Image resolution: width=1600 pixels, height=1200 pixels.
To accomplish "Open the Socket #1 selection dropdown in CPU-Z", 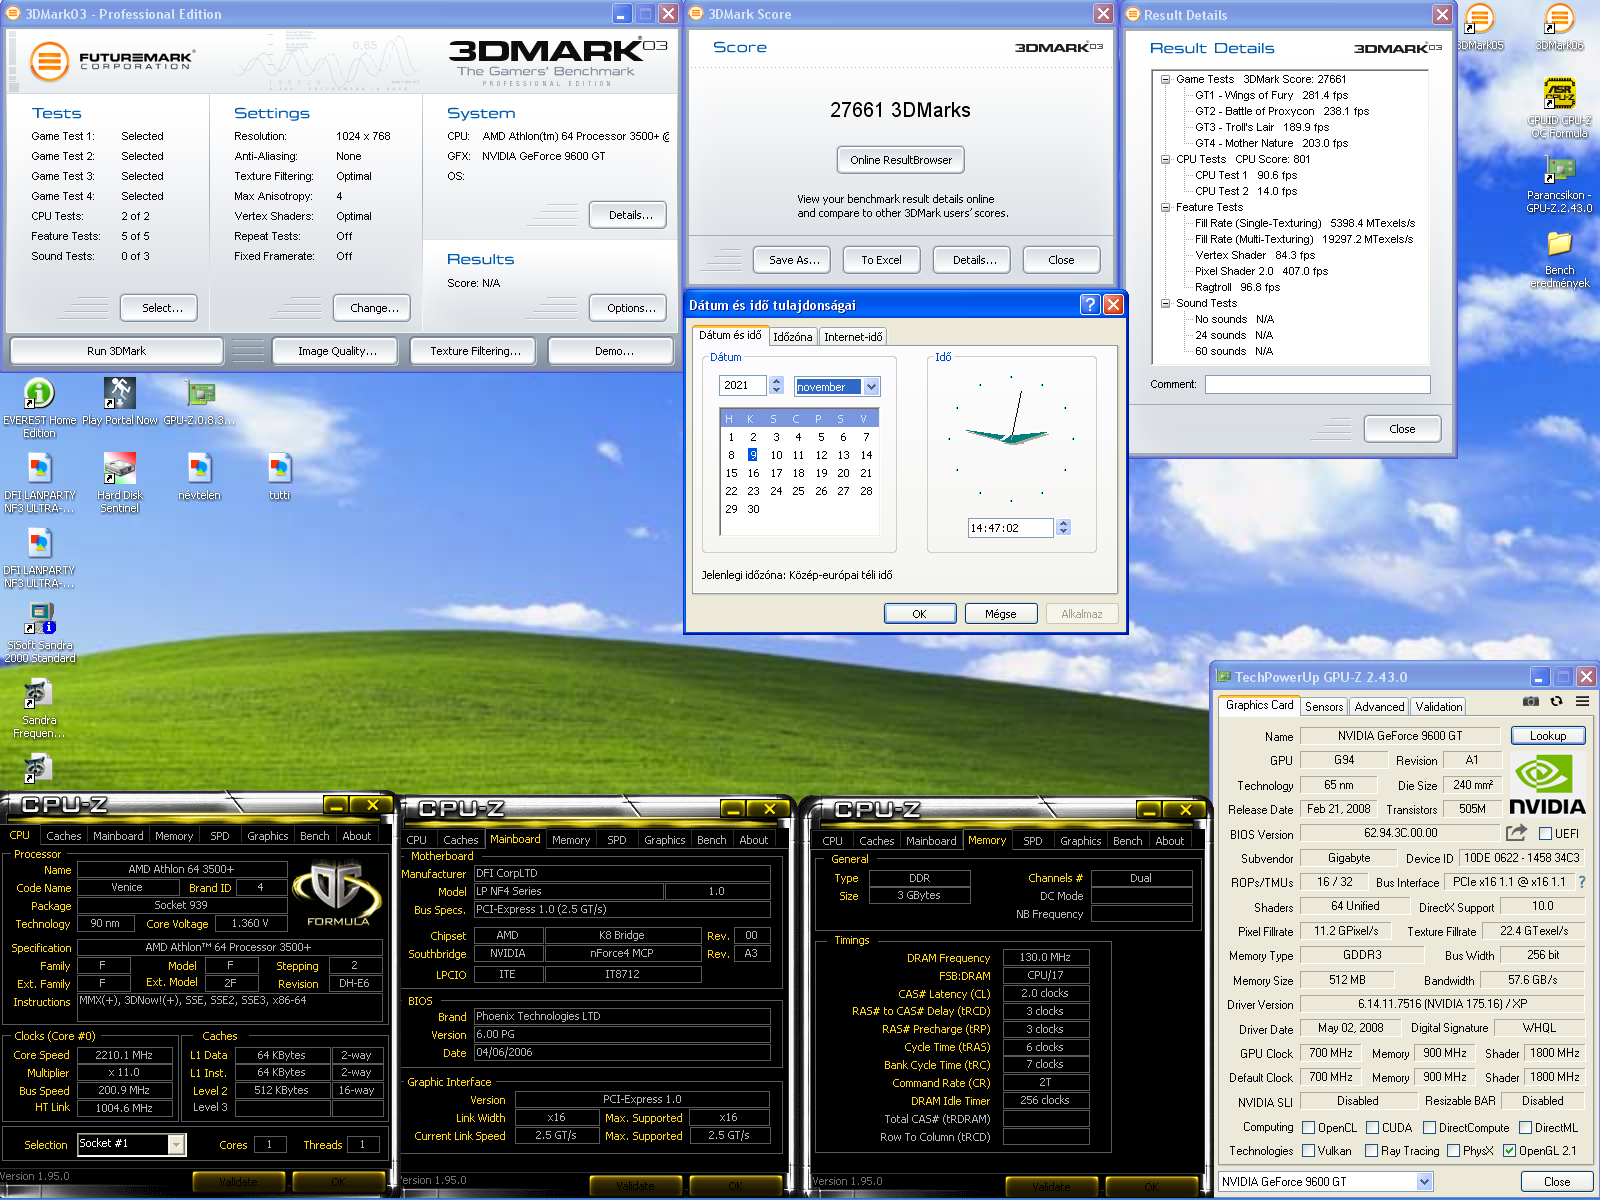I will pos(176,1144).
